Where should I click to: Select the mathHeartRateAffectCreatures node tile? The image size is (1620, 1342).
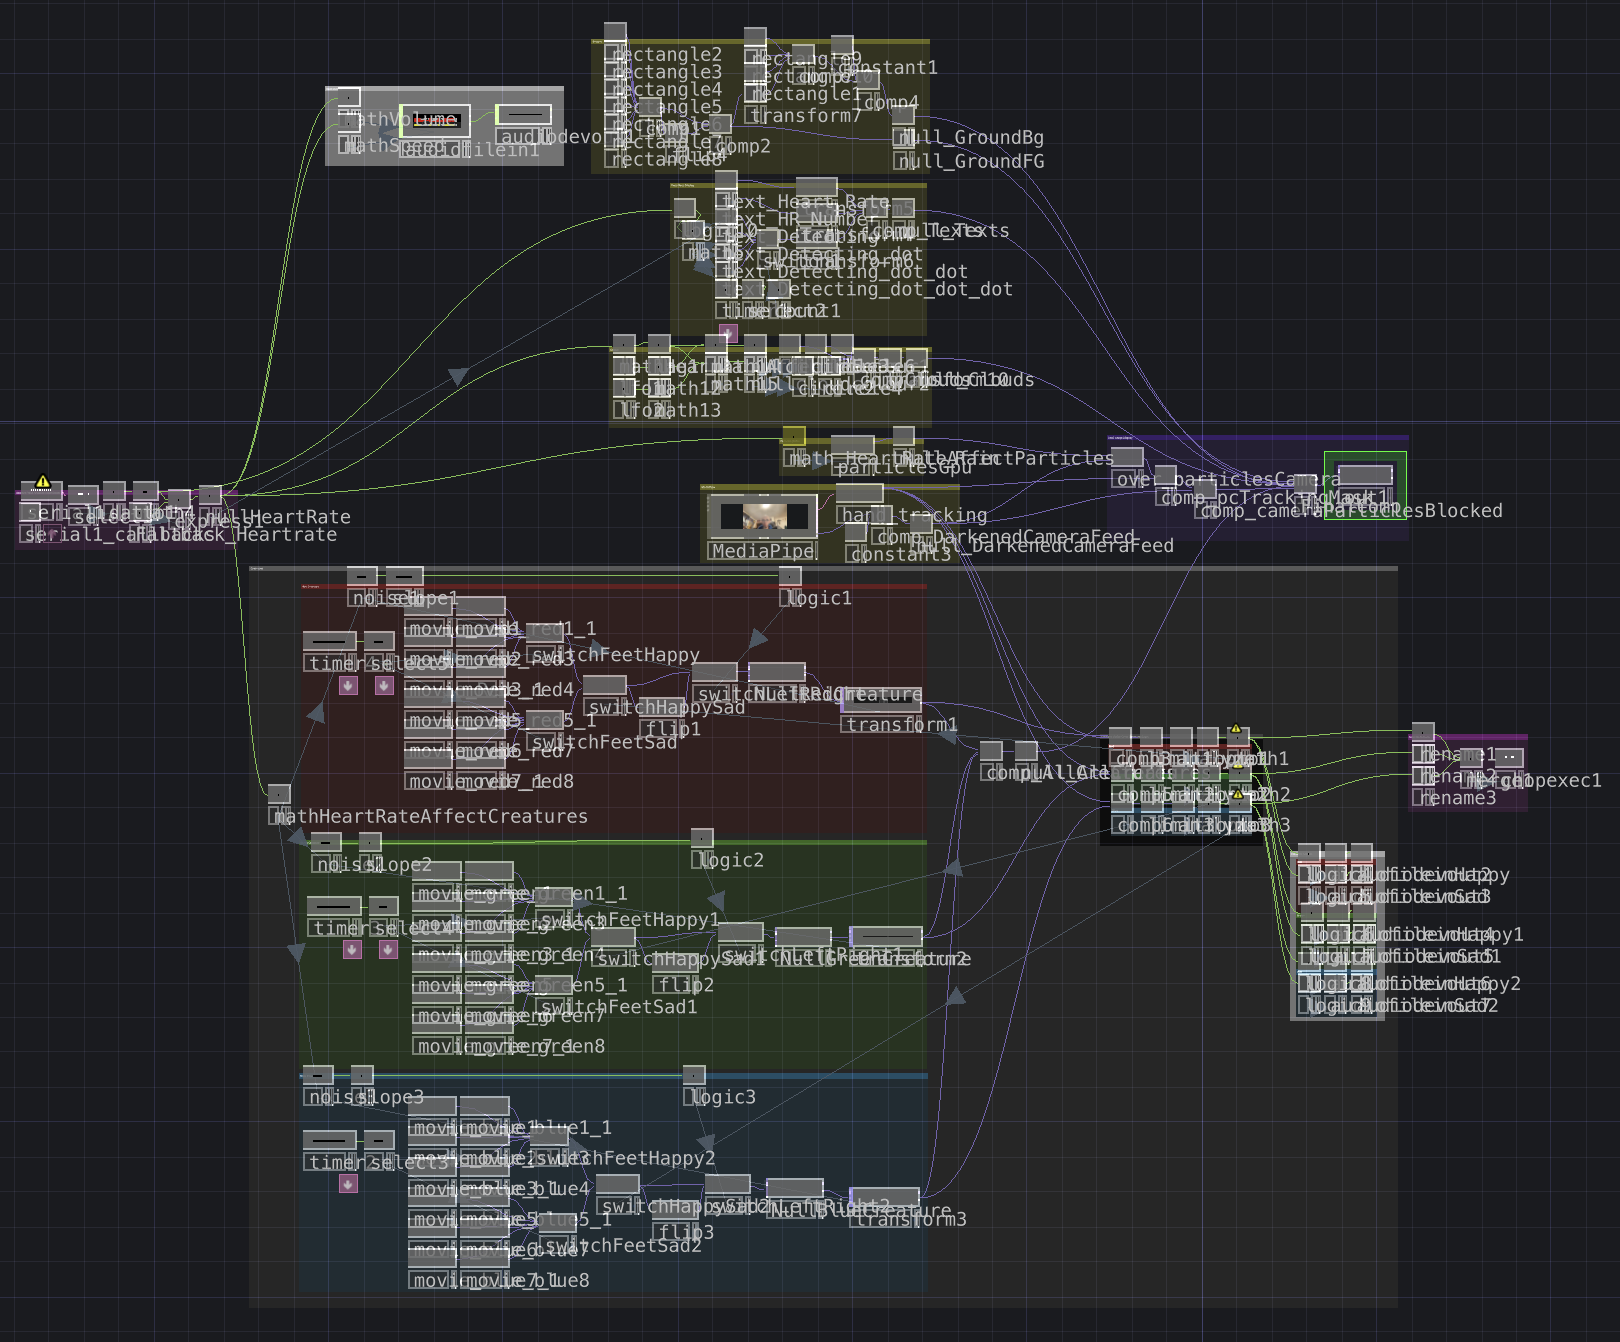(x=279, y=794)
